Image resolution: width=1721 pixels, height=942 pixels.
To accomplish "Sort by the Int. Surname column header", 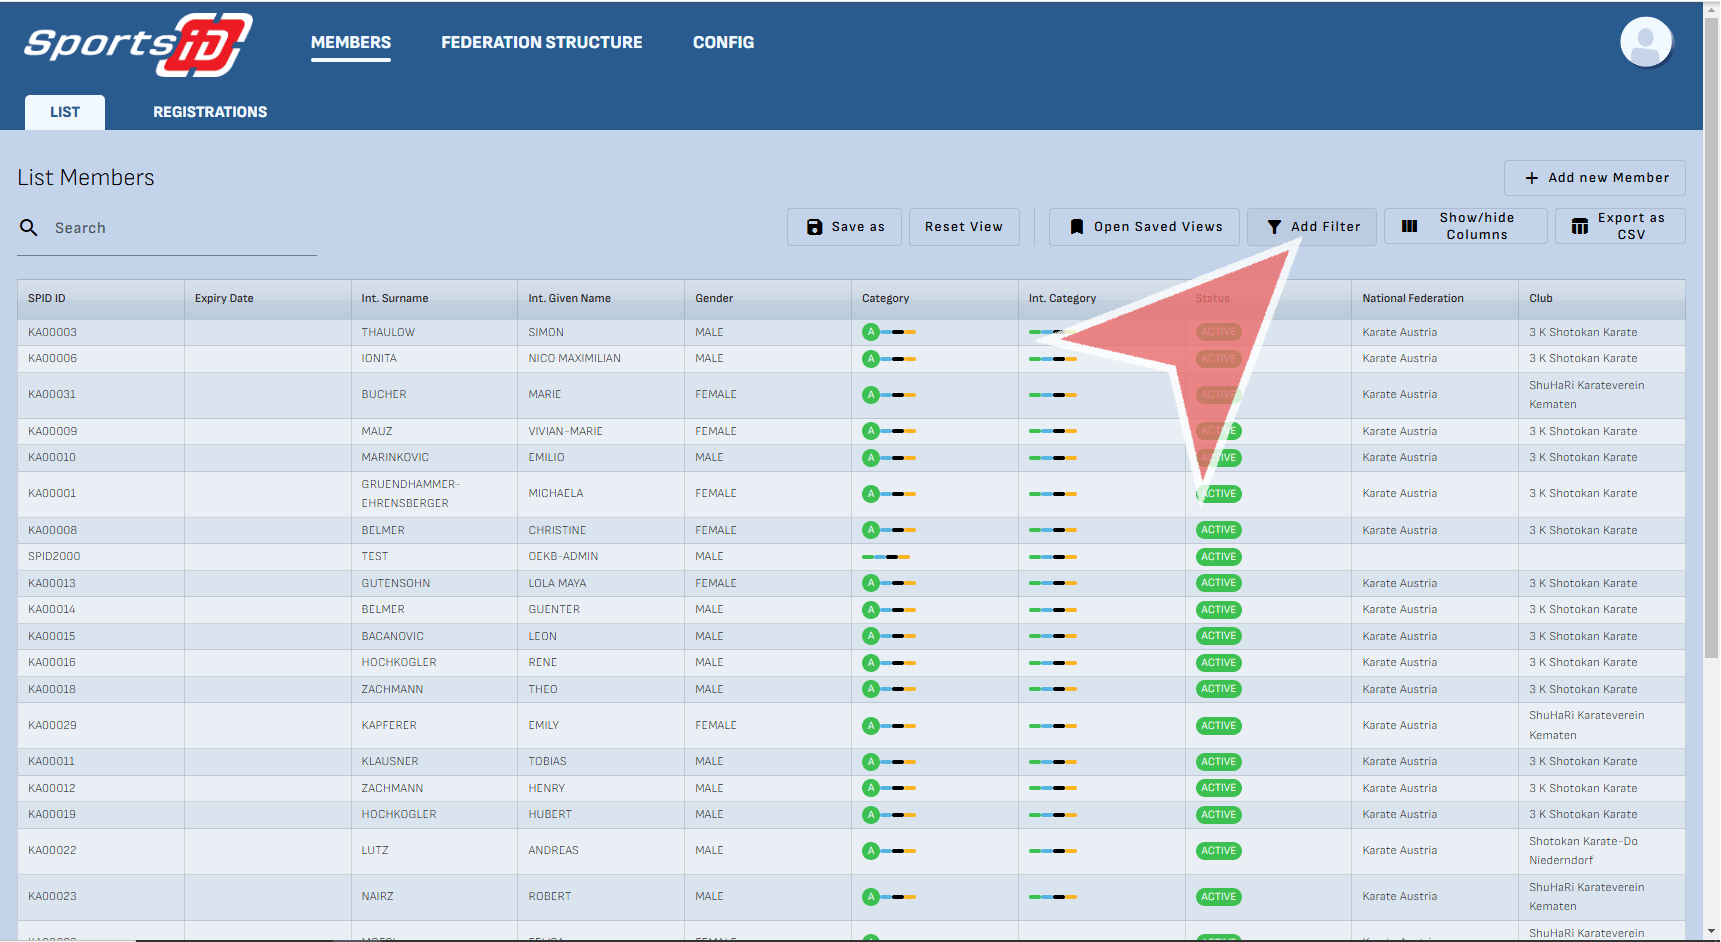I will [x=394, y=298].
